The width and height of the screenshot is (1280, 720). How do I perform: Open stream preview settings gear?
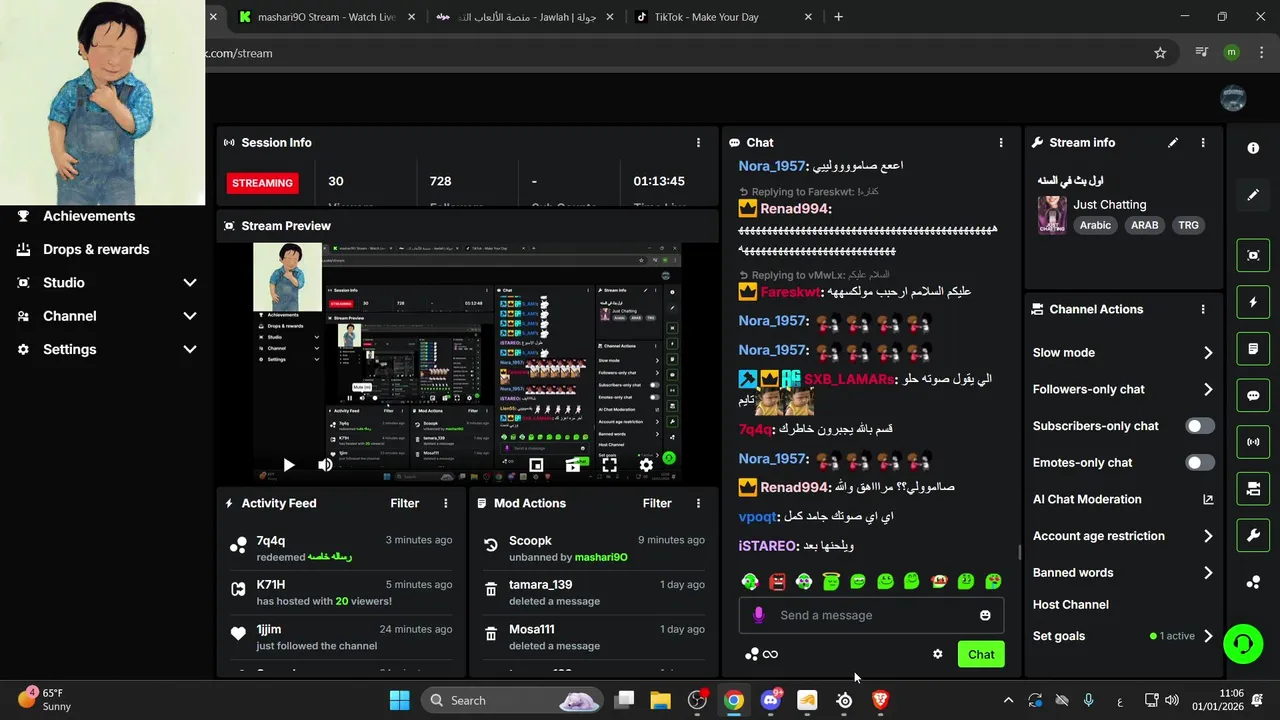pyautogui.click(x=646, y=465)
